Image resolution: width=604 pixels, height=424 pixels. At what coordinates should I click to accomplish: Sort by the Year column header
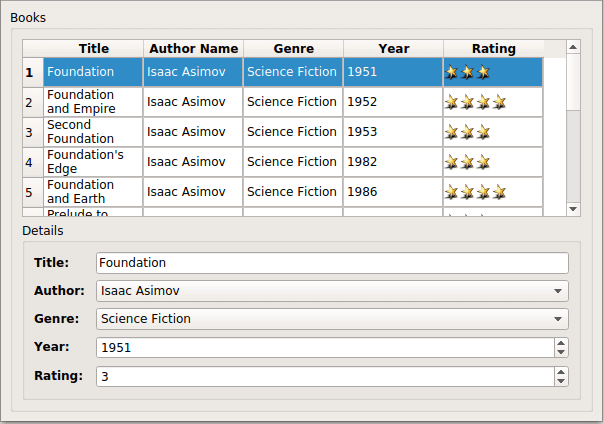(x=393, y=48)
